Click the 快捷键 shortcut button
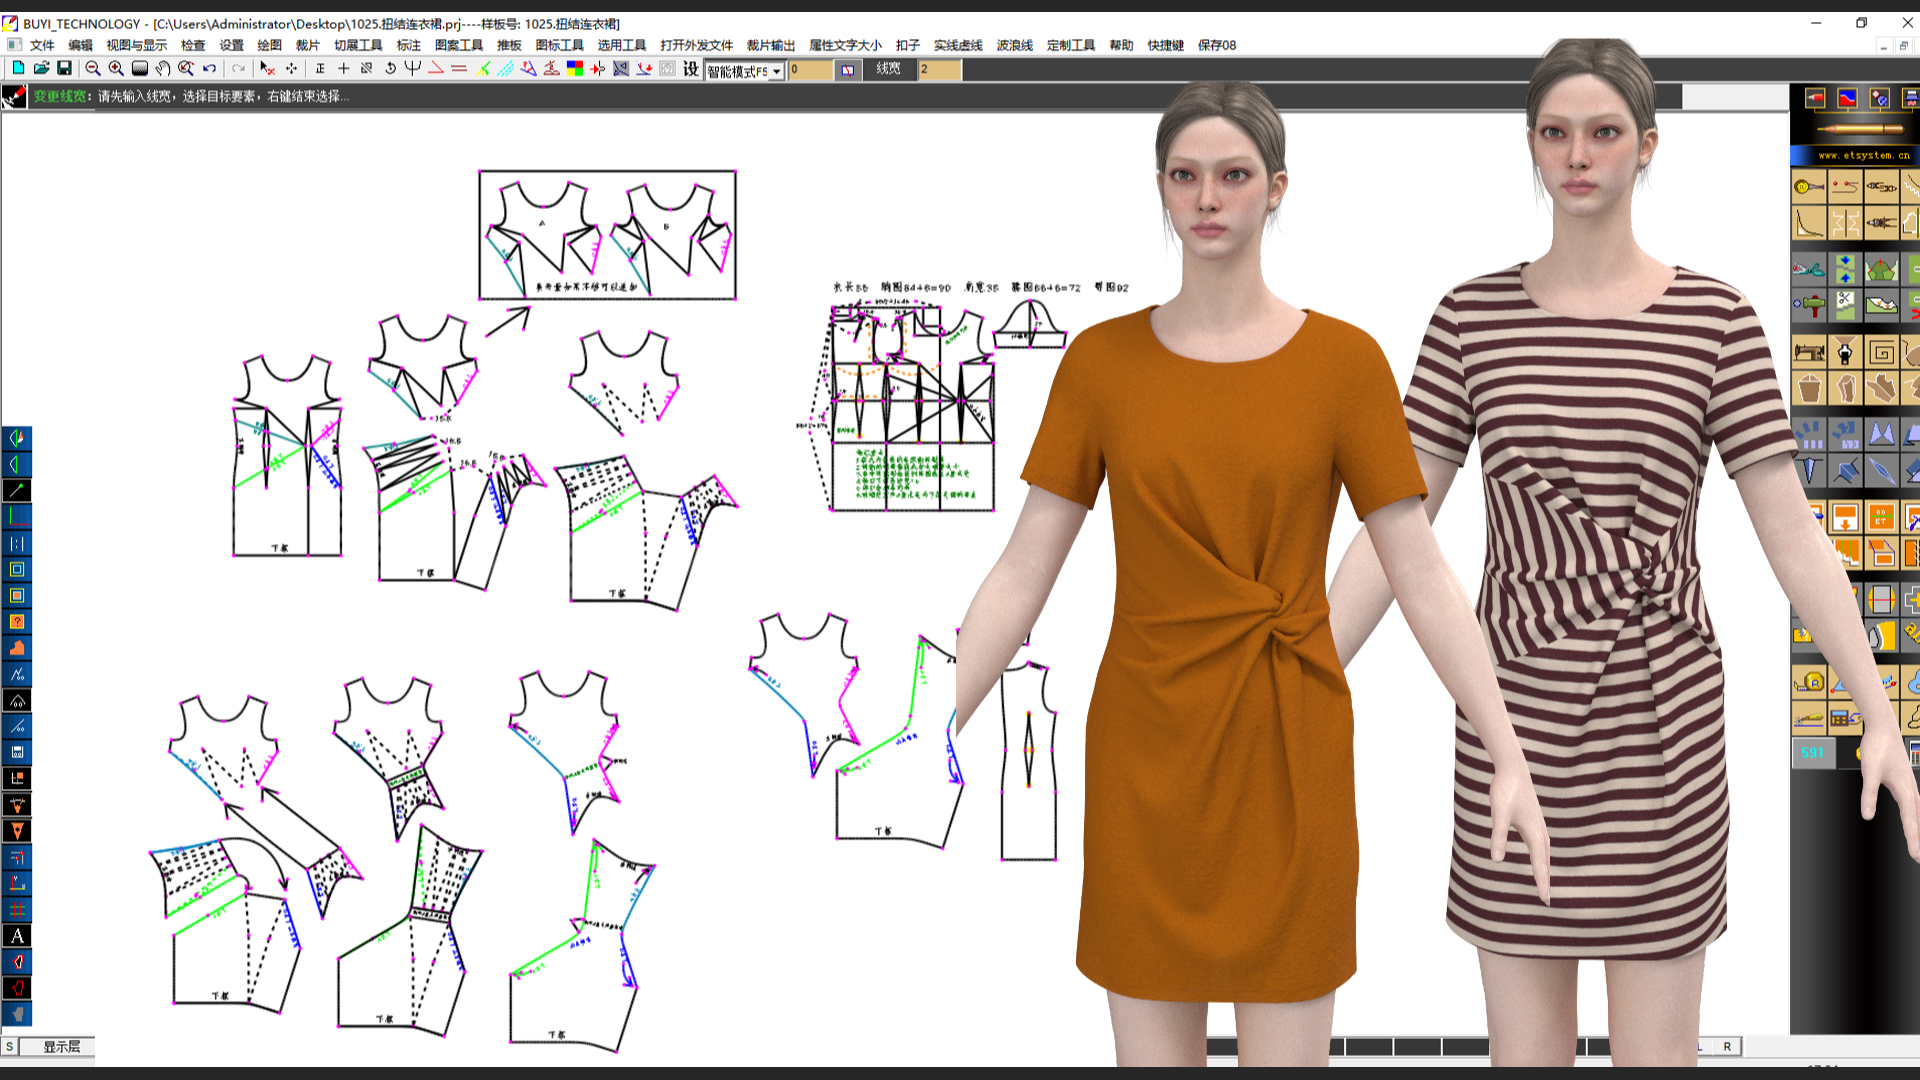Viewport: 1920px width, 1080px height. (x=1166, y=45)
